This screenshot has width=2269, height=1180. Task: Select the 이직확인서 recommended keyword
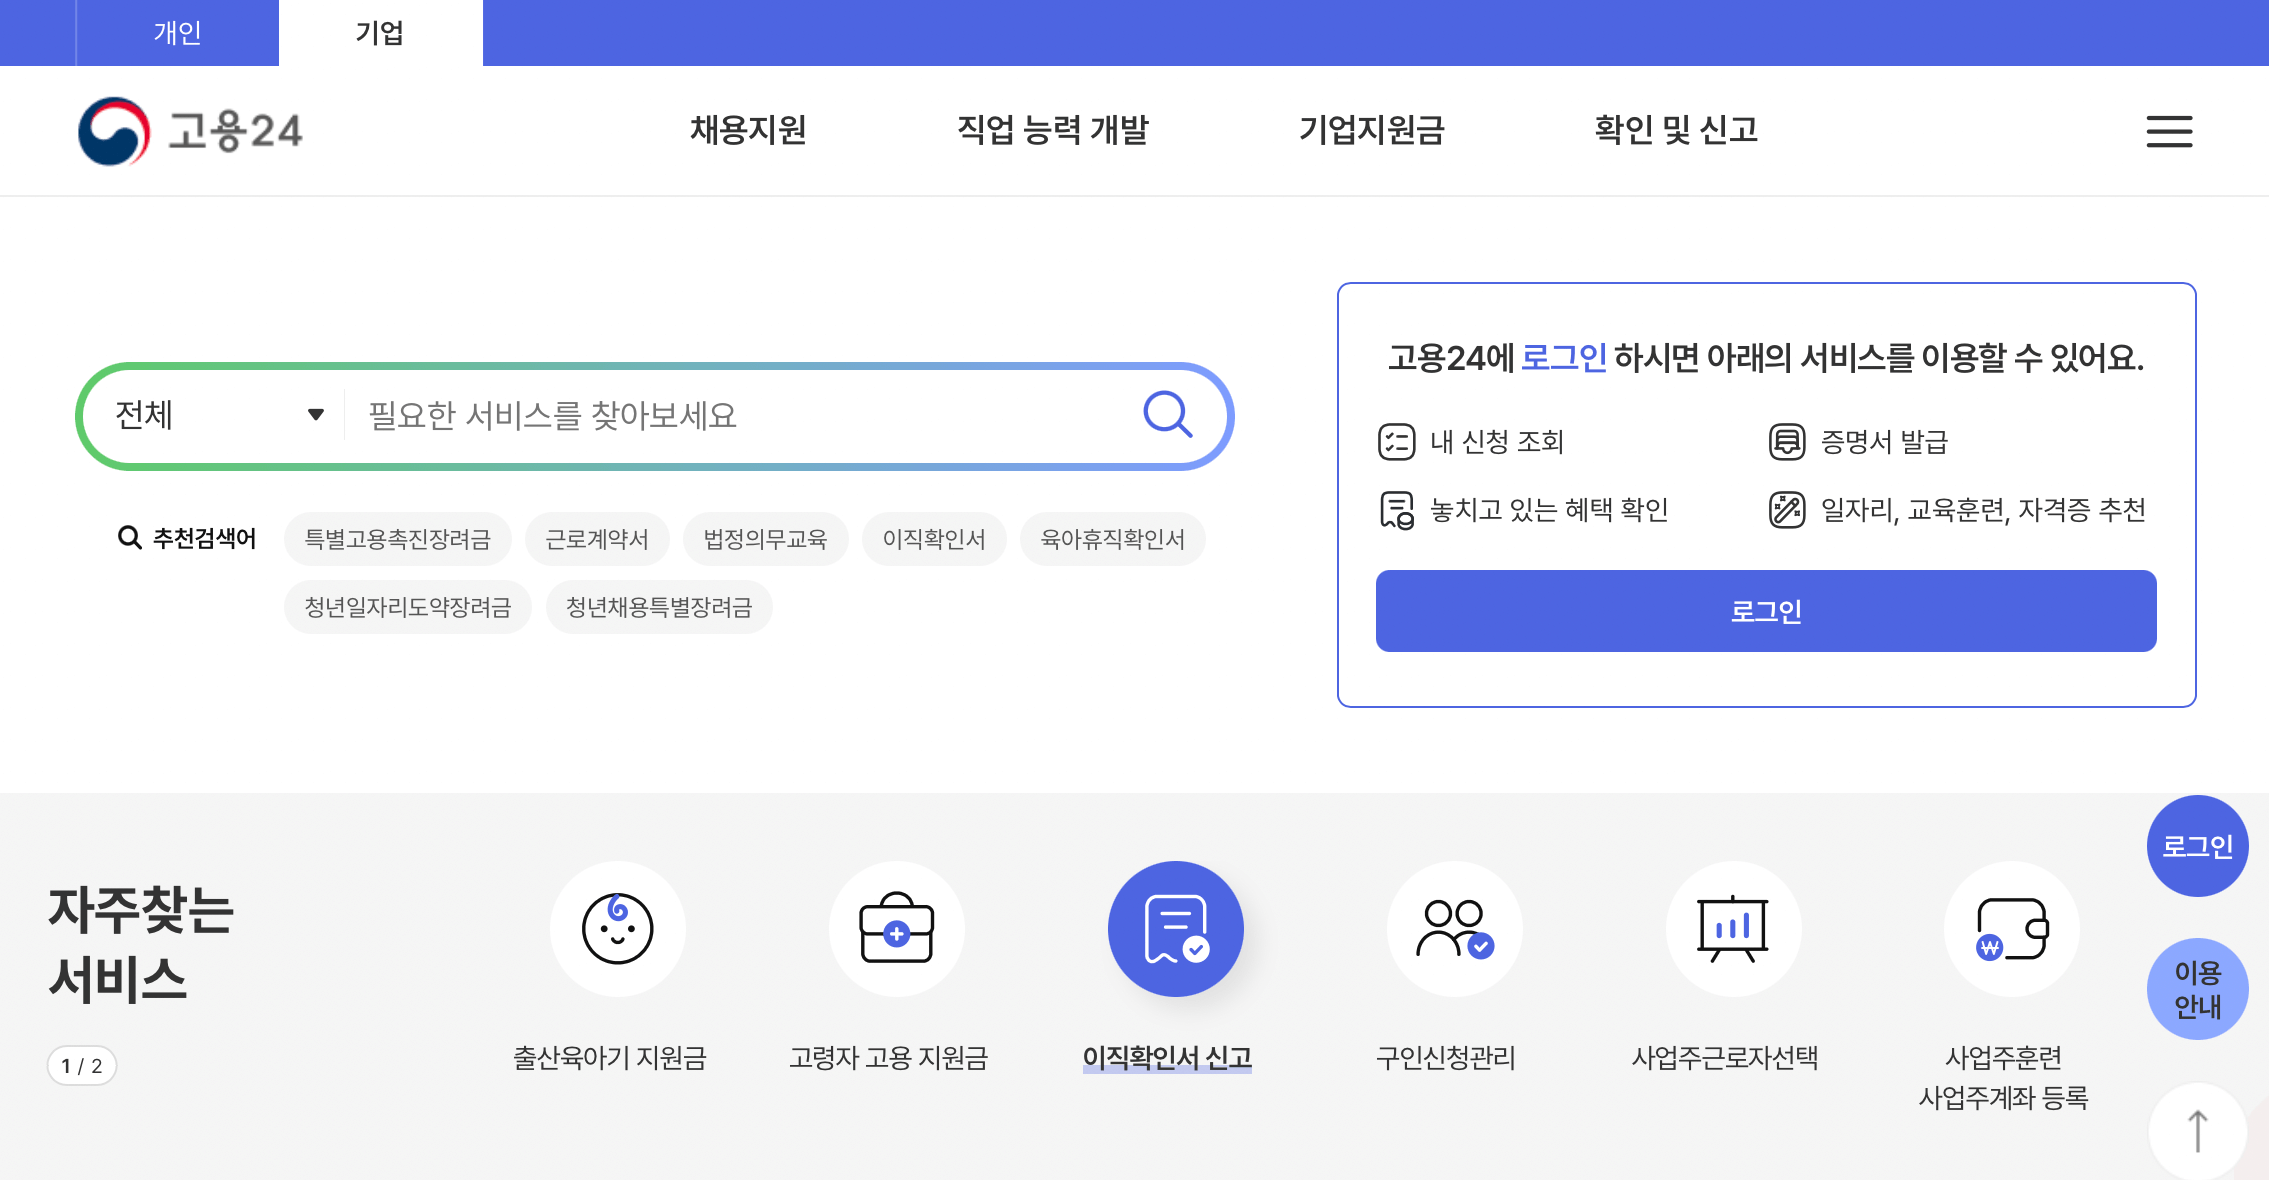click(933, 538)
